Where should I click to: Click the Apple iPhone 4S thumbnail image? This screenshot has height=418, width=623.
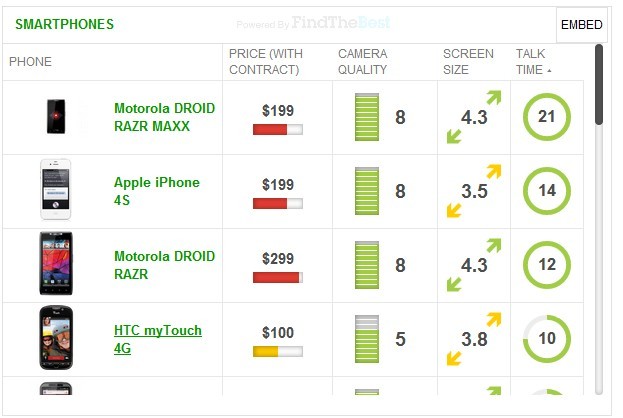pyautogui.click(x=56, y=190)
